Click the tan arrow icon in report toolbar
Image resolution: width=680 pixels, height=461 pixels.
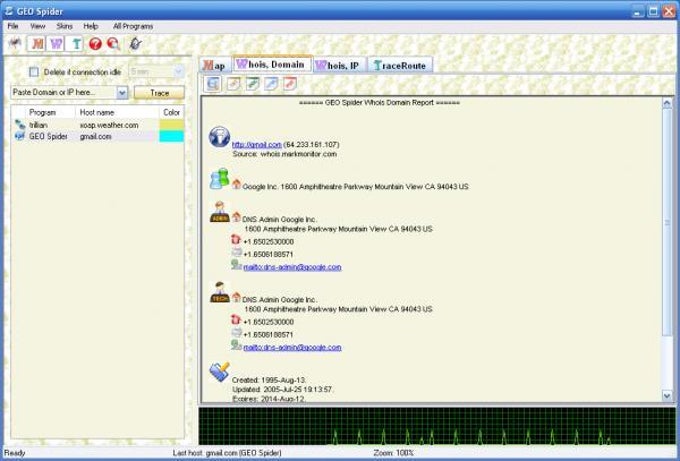[233, 83]
